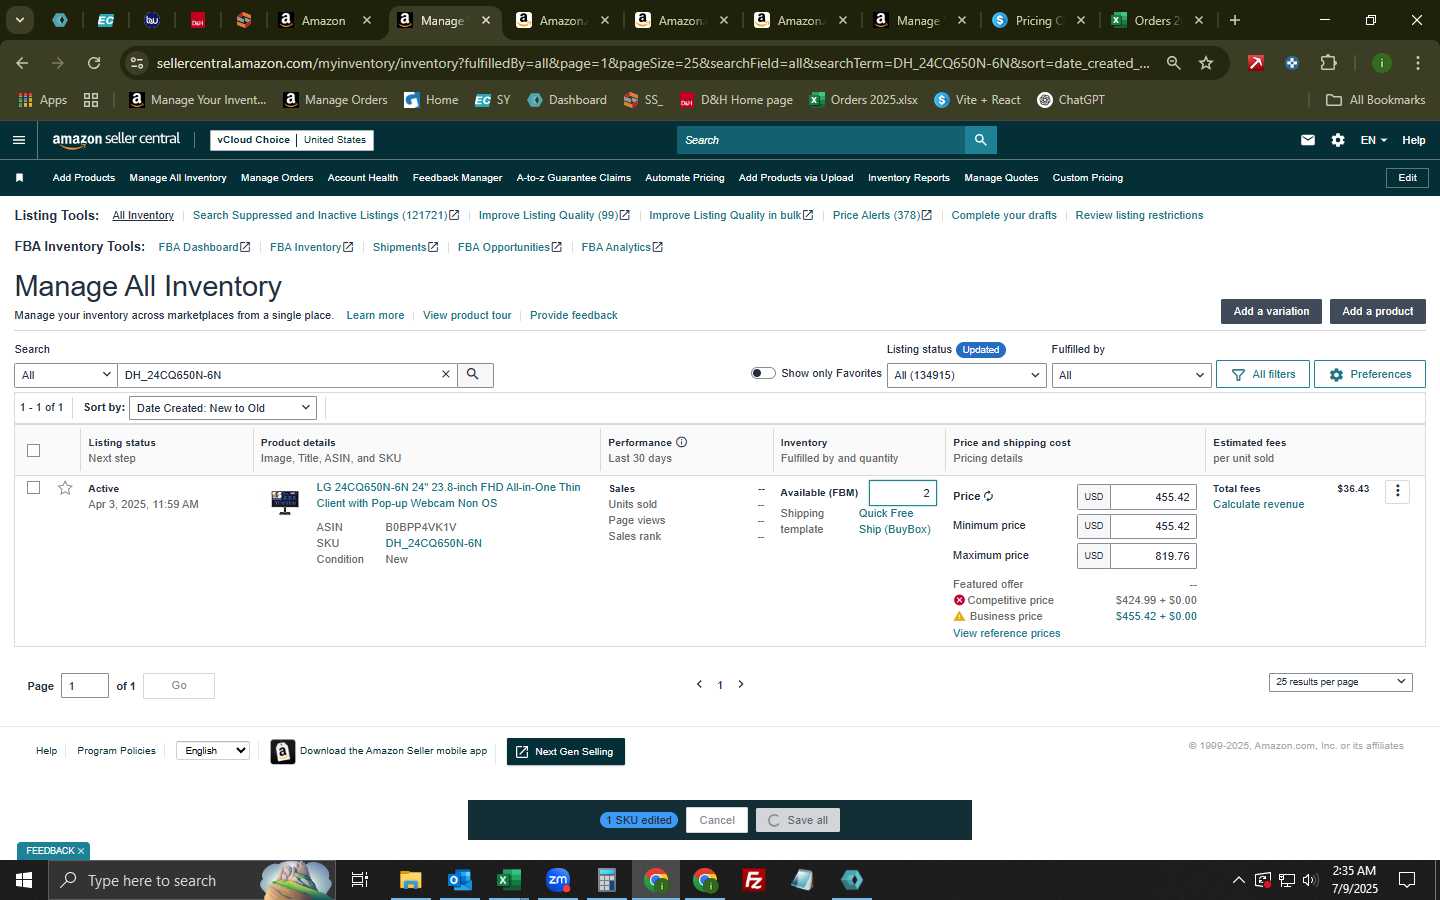Screen dimensions: 1440x900
Task: Click the Performance info icon
Action: click(x=682, y=442)
